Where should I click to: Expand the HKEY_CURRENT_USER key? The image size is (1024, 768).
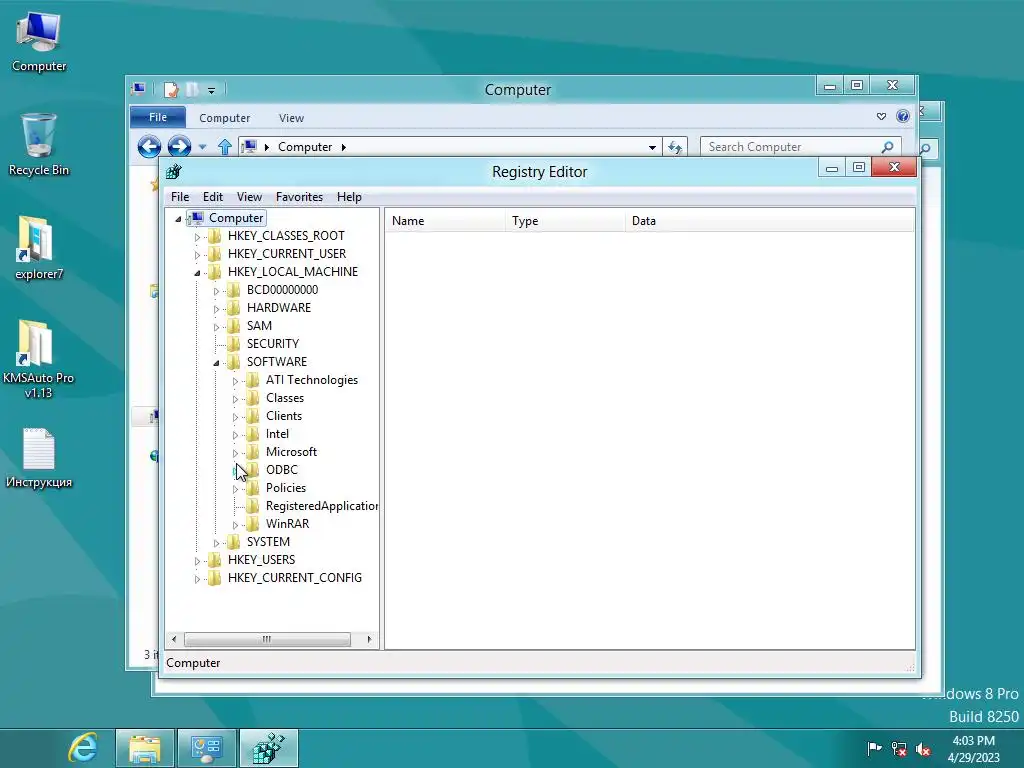pos(197,255)
